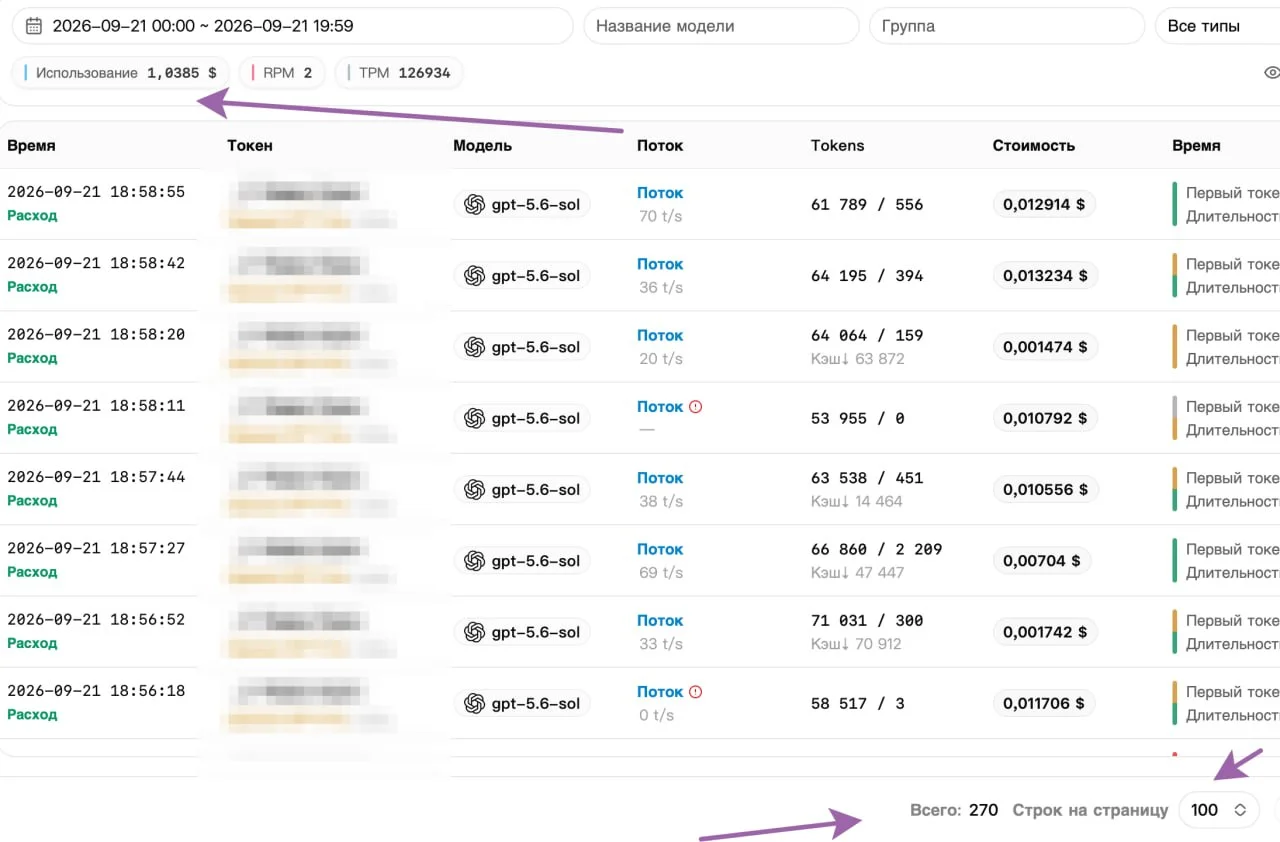Toggle the eye visibility icon at top right
This screenshot has width=1280, height=842.
coord(1272,73)
